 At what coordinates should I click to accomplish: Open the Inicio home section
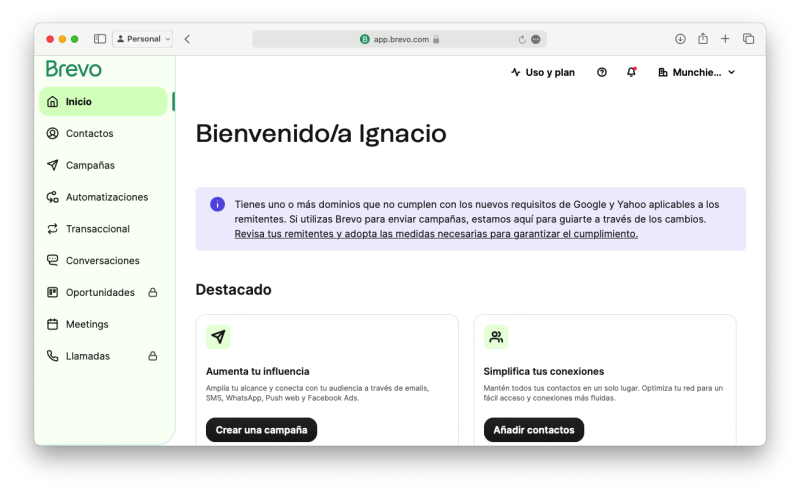[103, 102]
